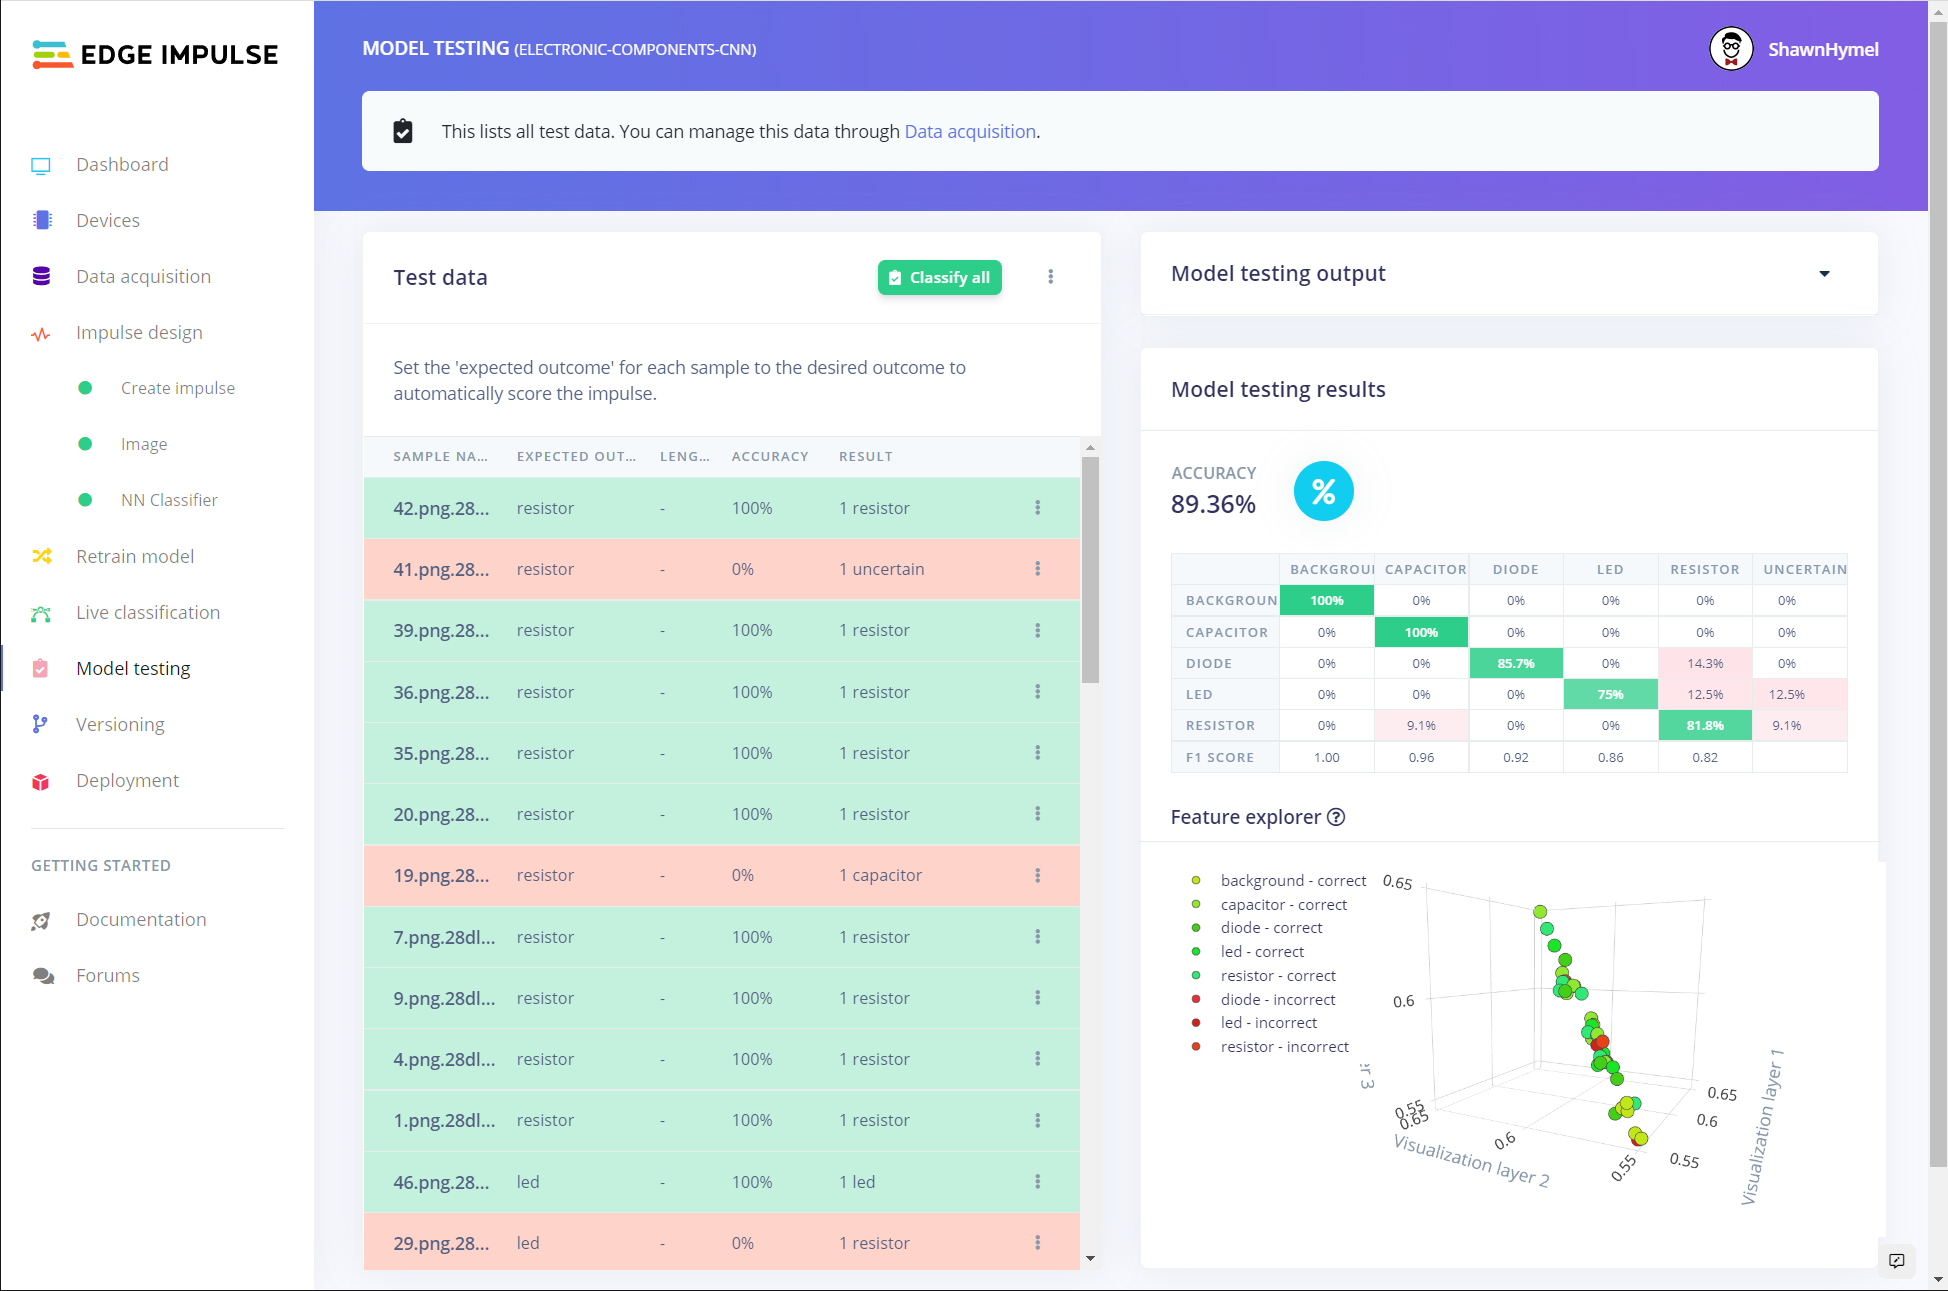Click the Data acquisition database icon
1948x1291 pixels.
point(41,276)
